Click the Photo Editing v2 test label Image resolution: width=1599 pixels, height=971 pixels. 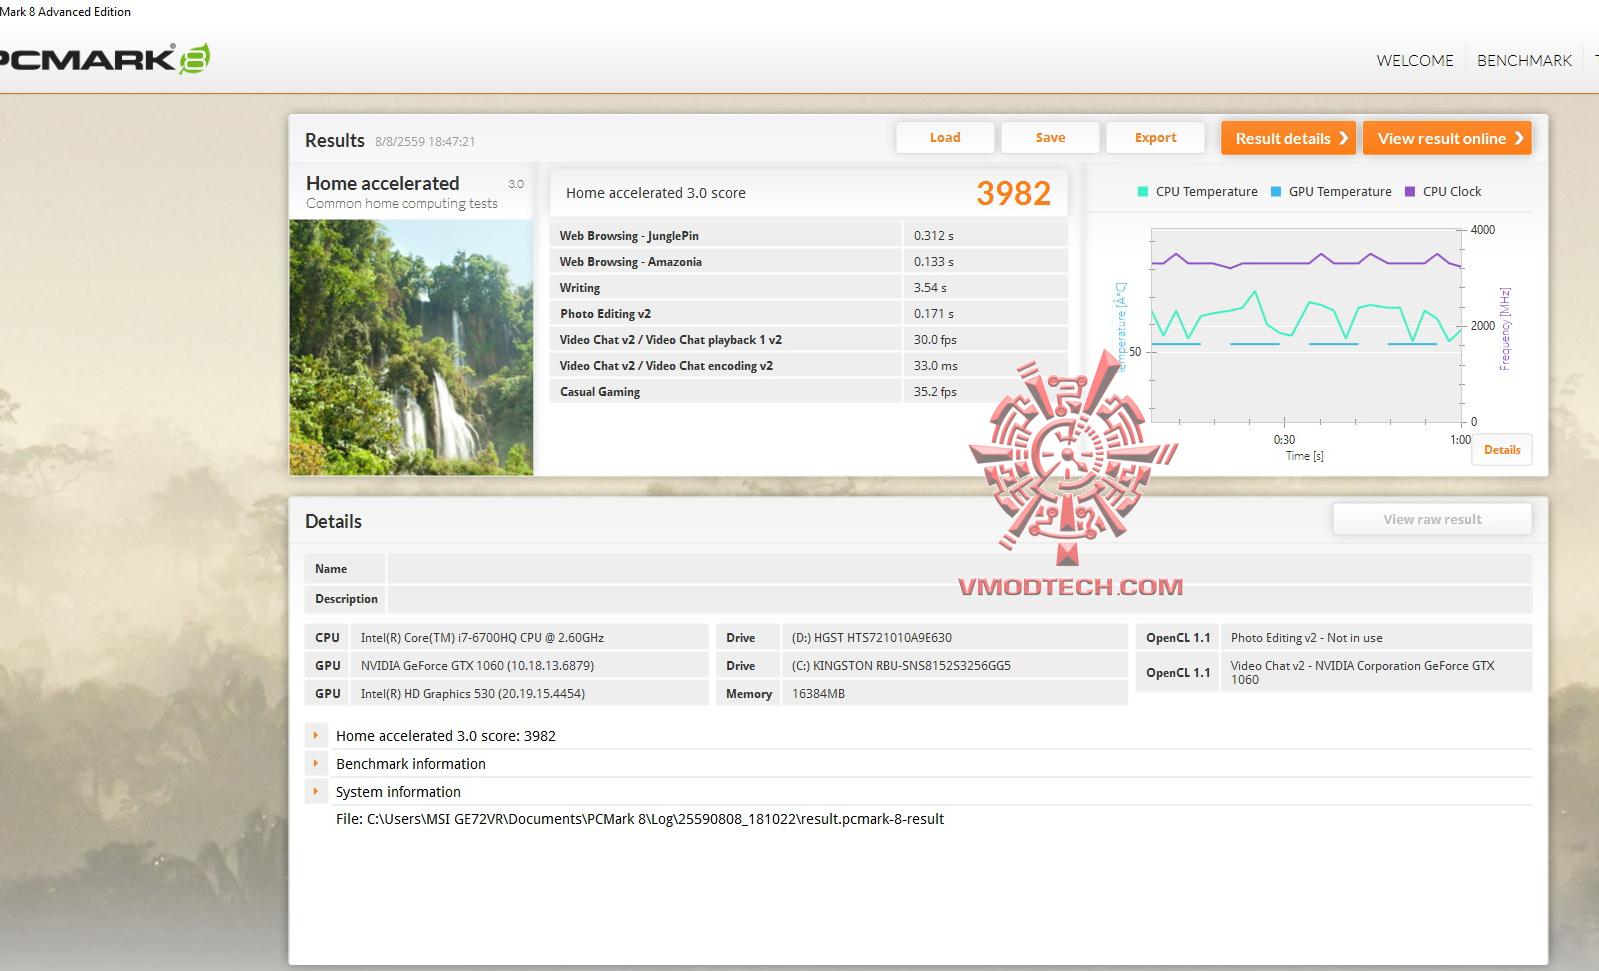605,314
